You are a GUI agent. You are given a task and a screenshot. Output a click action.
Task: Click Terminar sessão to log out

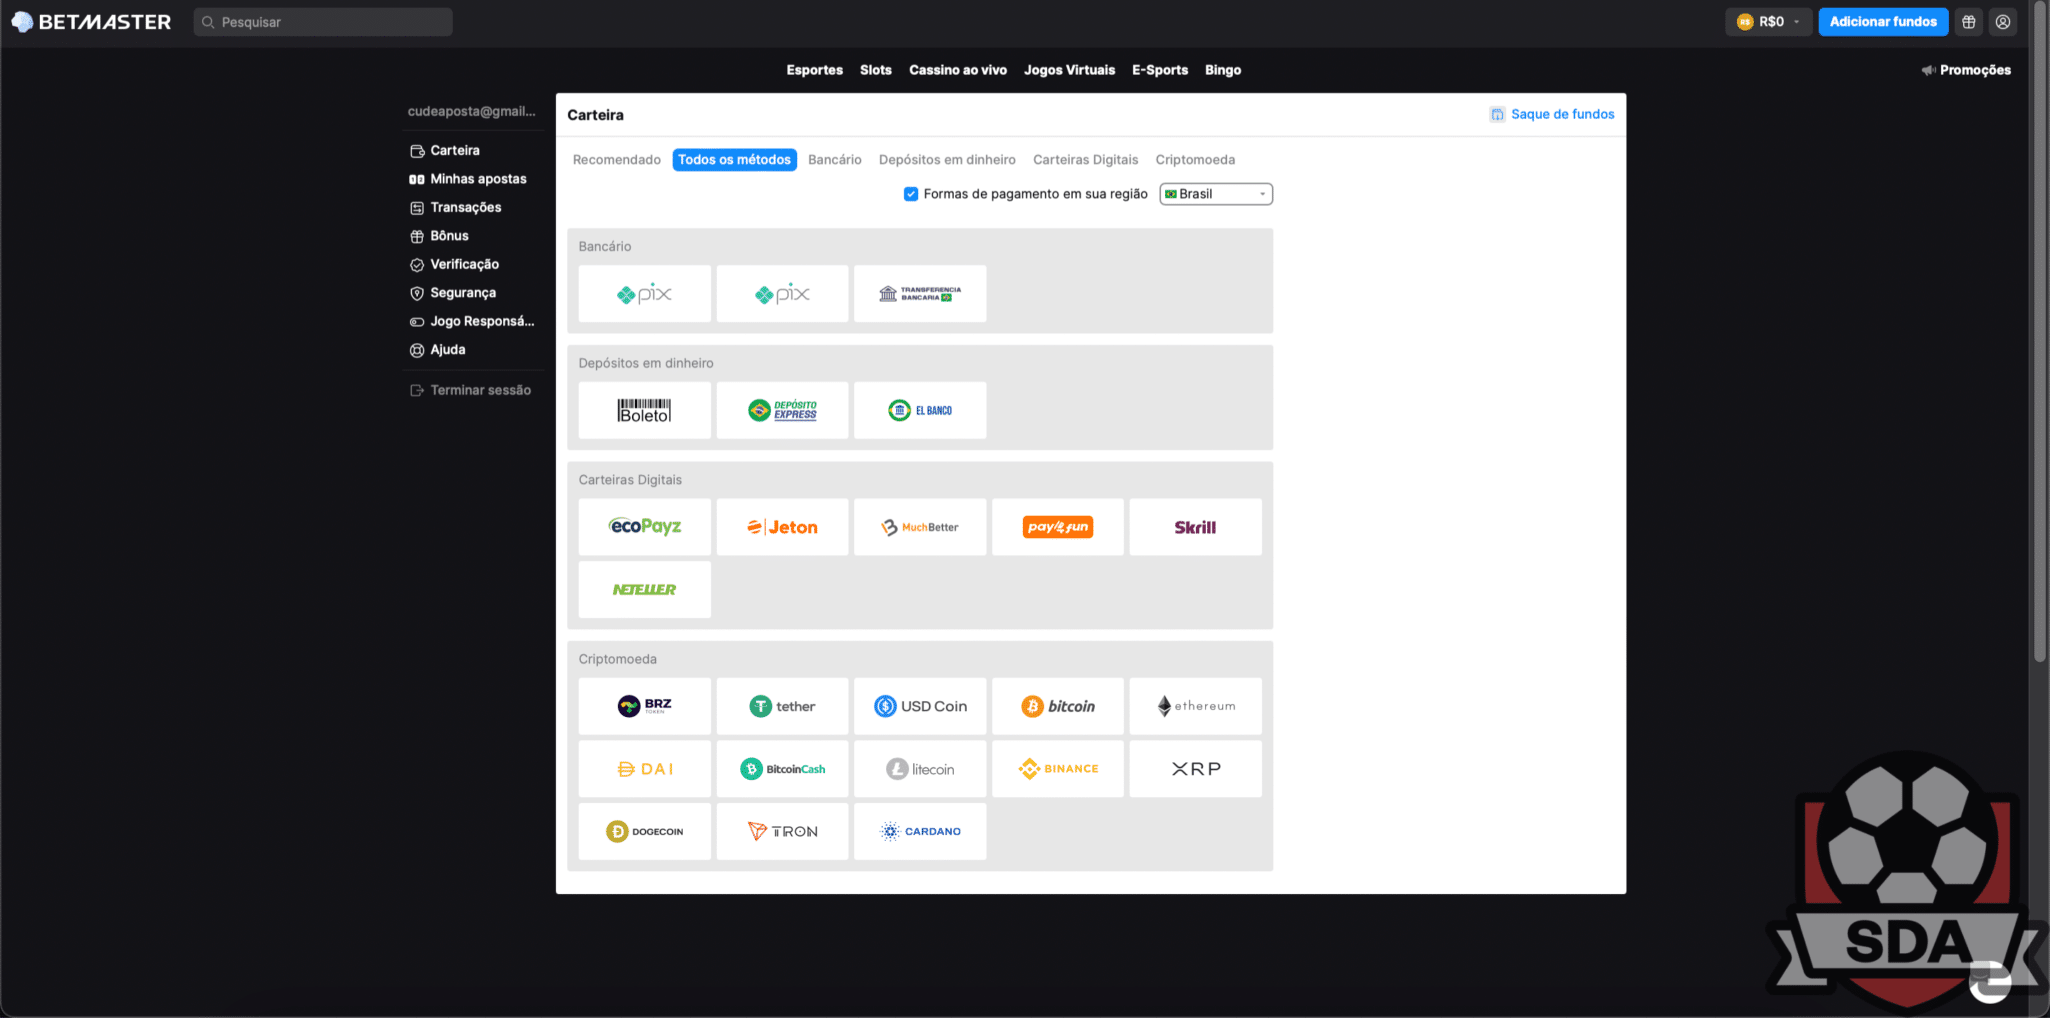[x=470, y=391]
